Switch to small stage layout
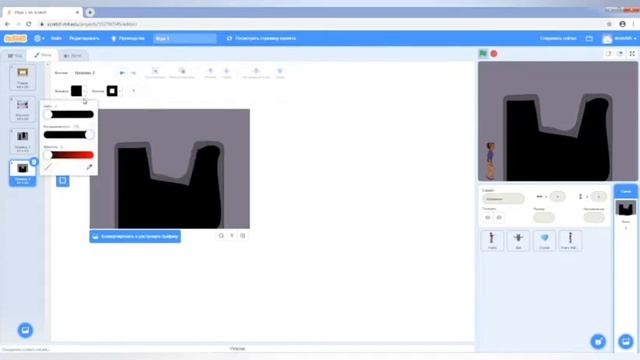Screen dimensions: 640x360 [609, 53]
